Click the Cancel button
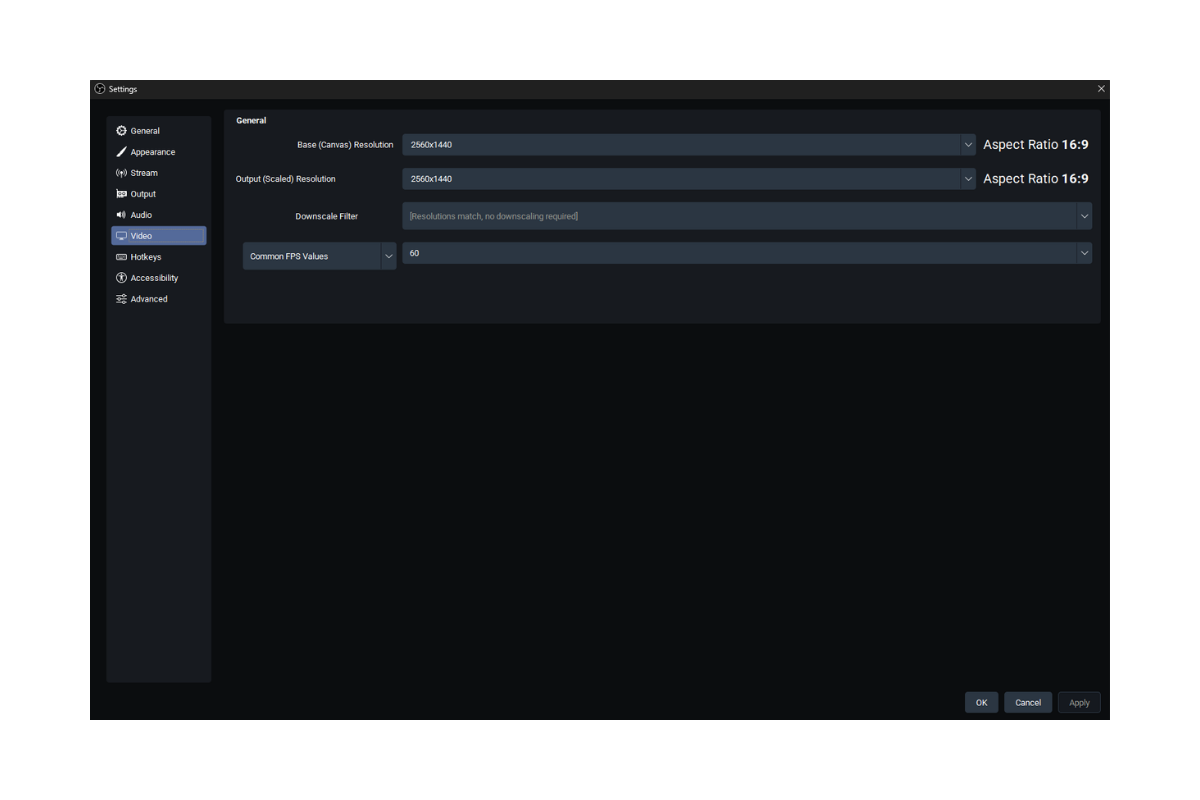Image resolution: width=1200 pixels, height=800 pixels. [1028, 703]
